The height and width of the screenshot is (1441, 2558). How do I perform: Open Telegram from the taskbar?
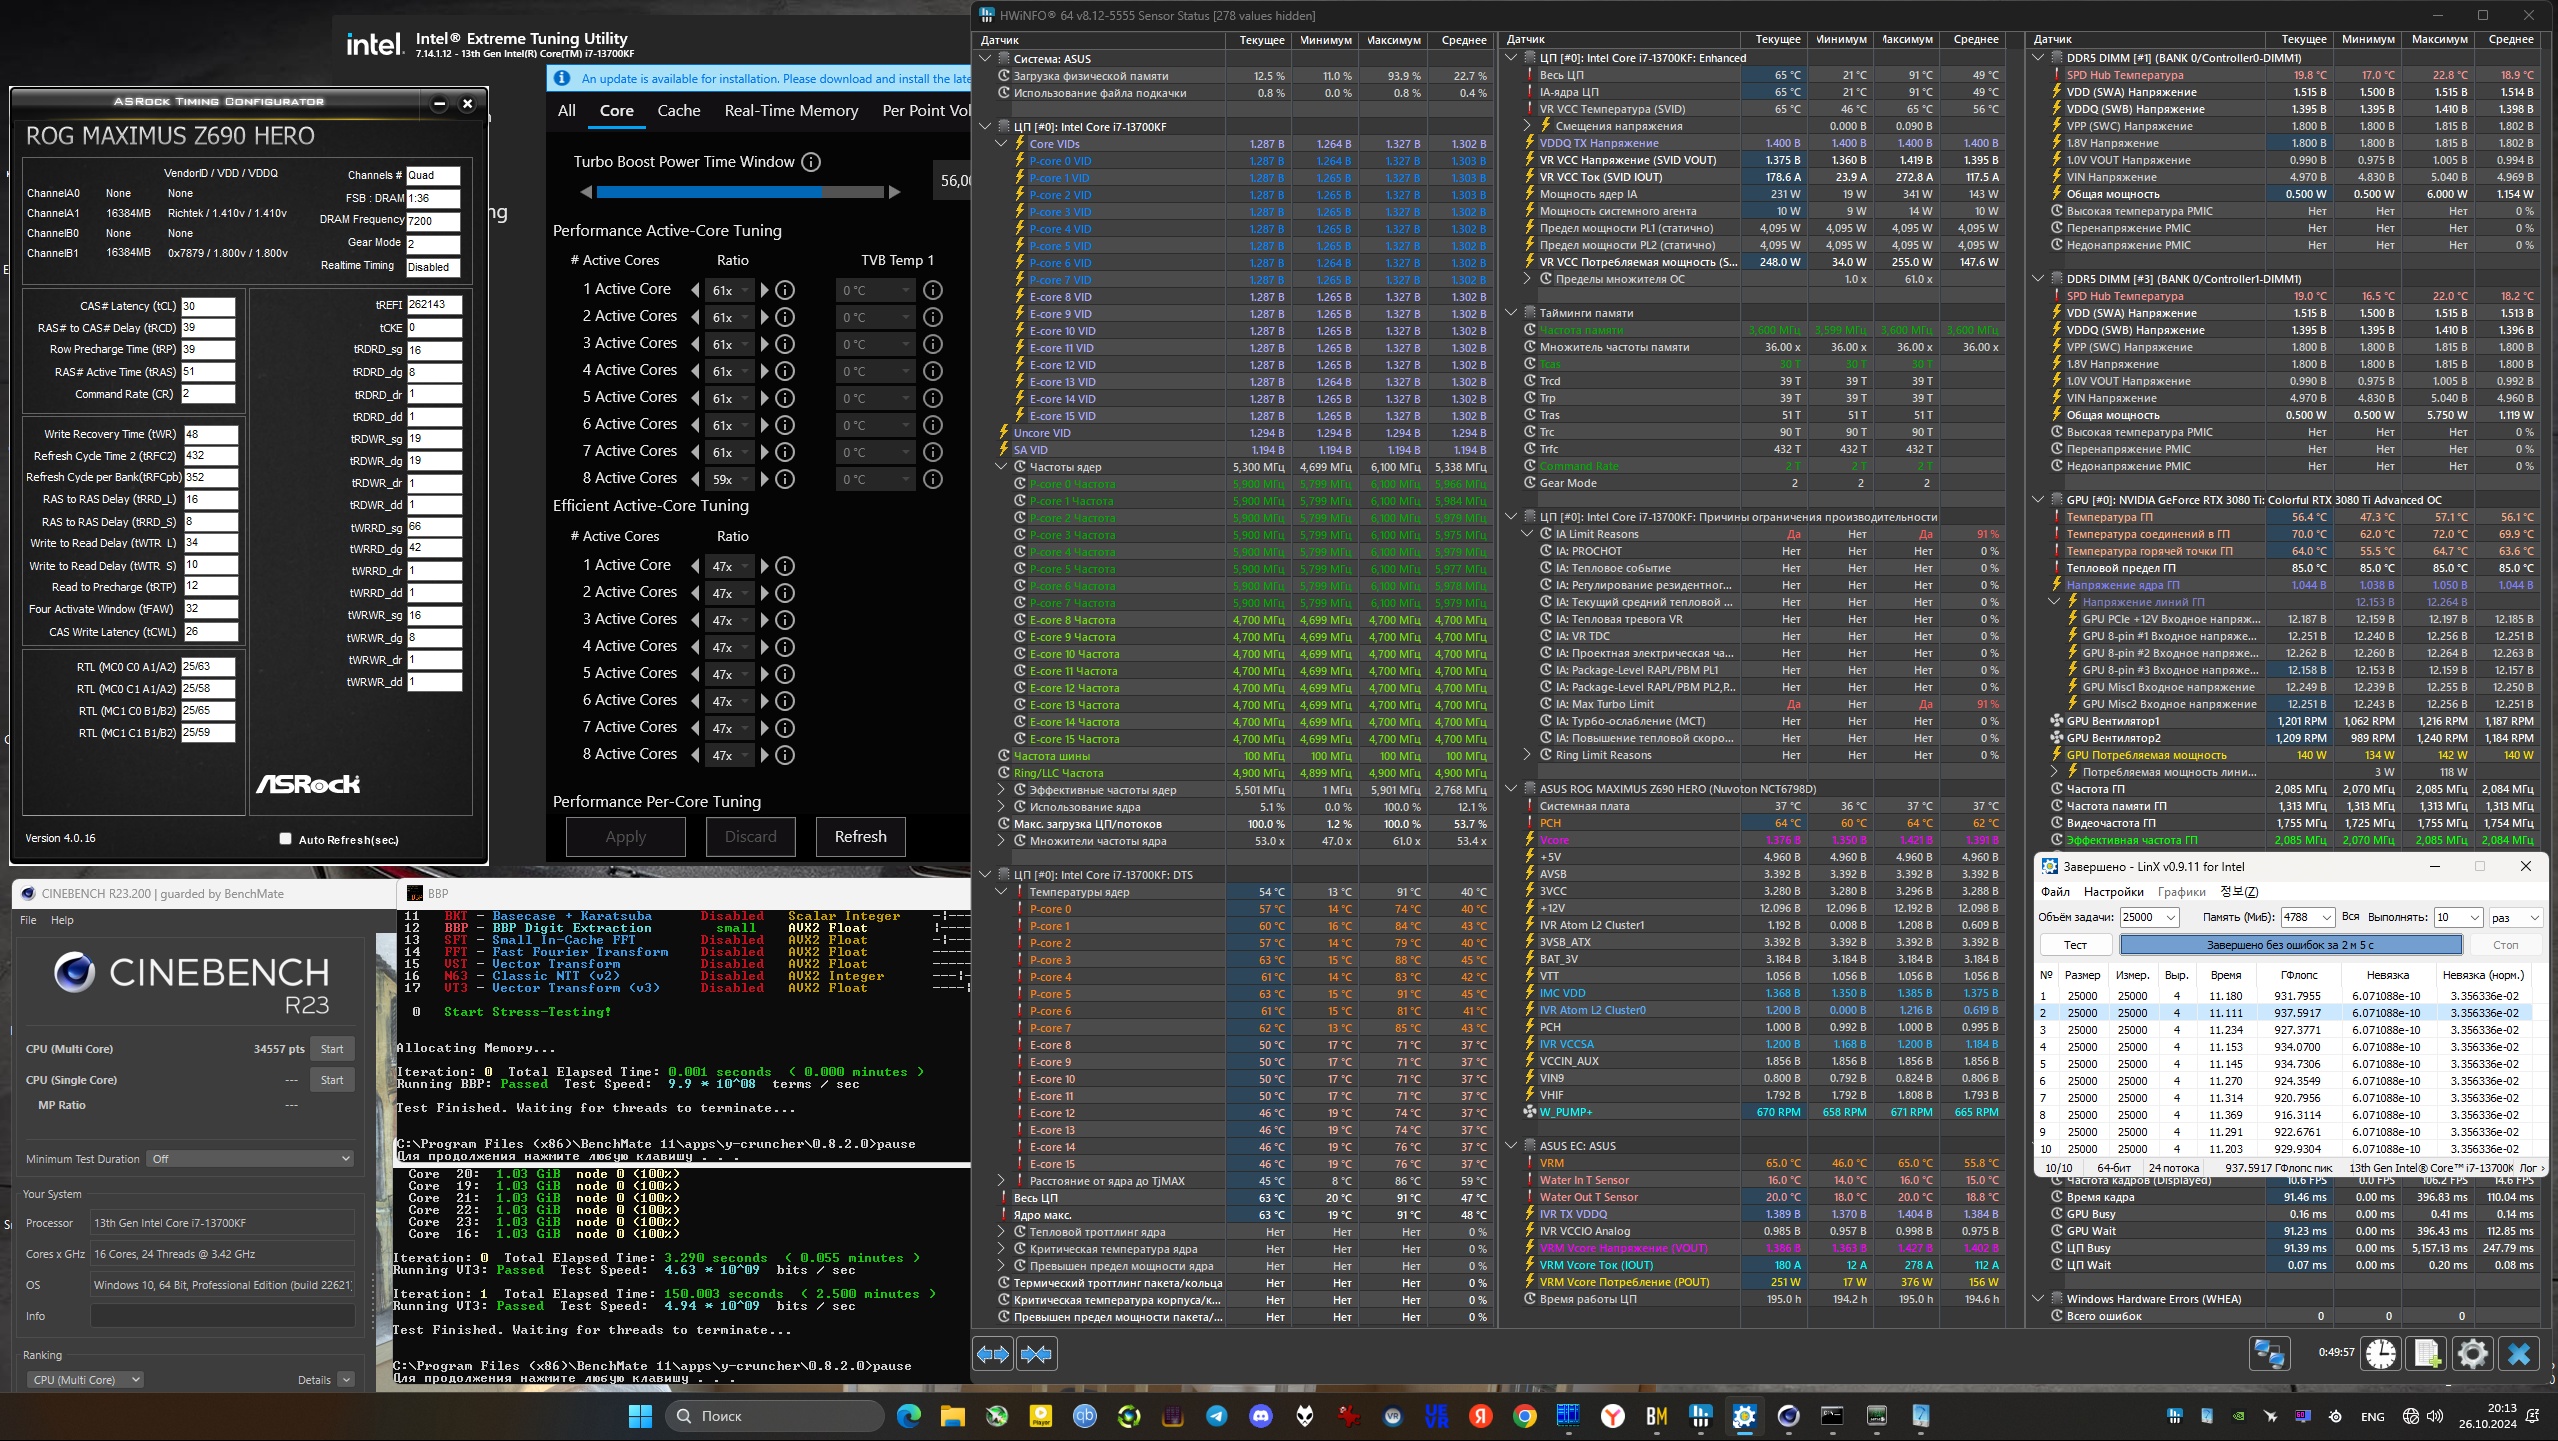click(x=1216, y=1416)
